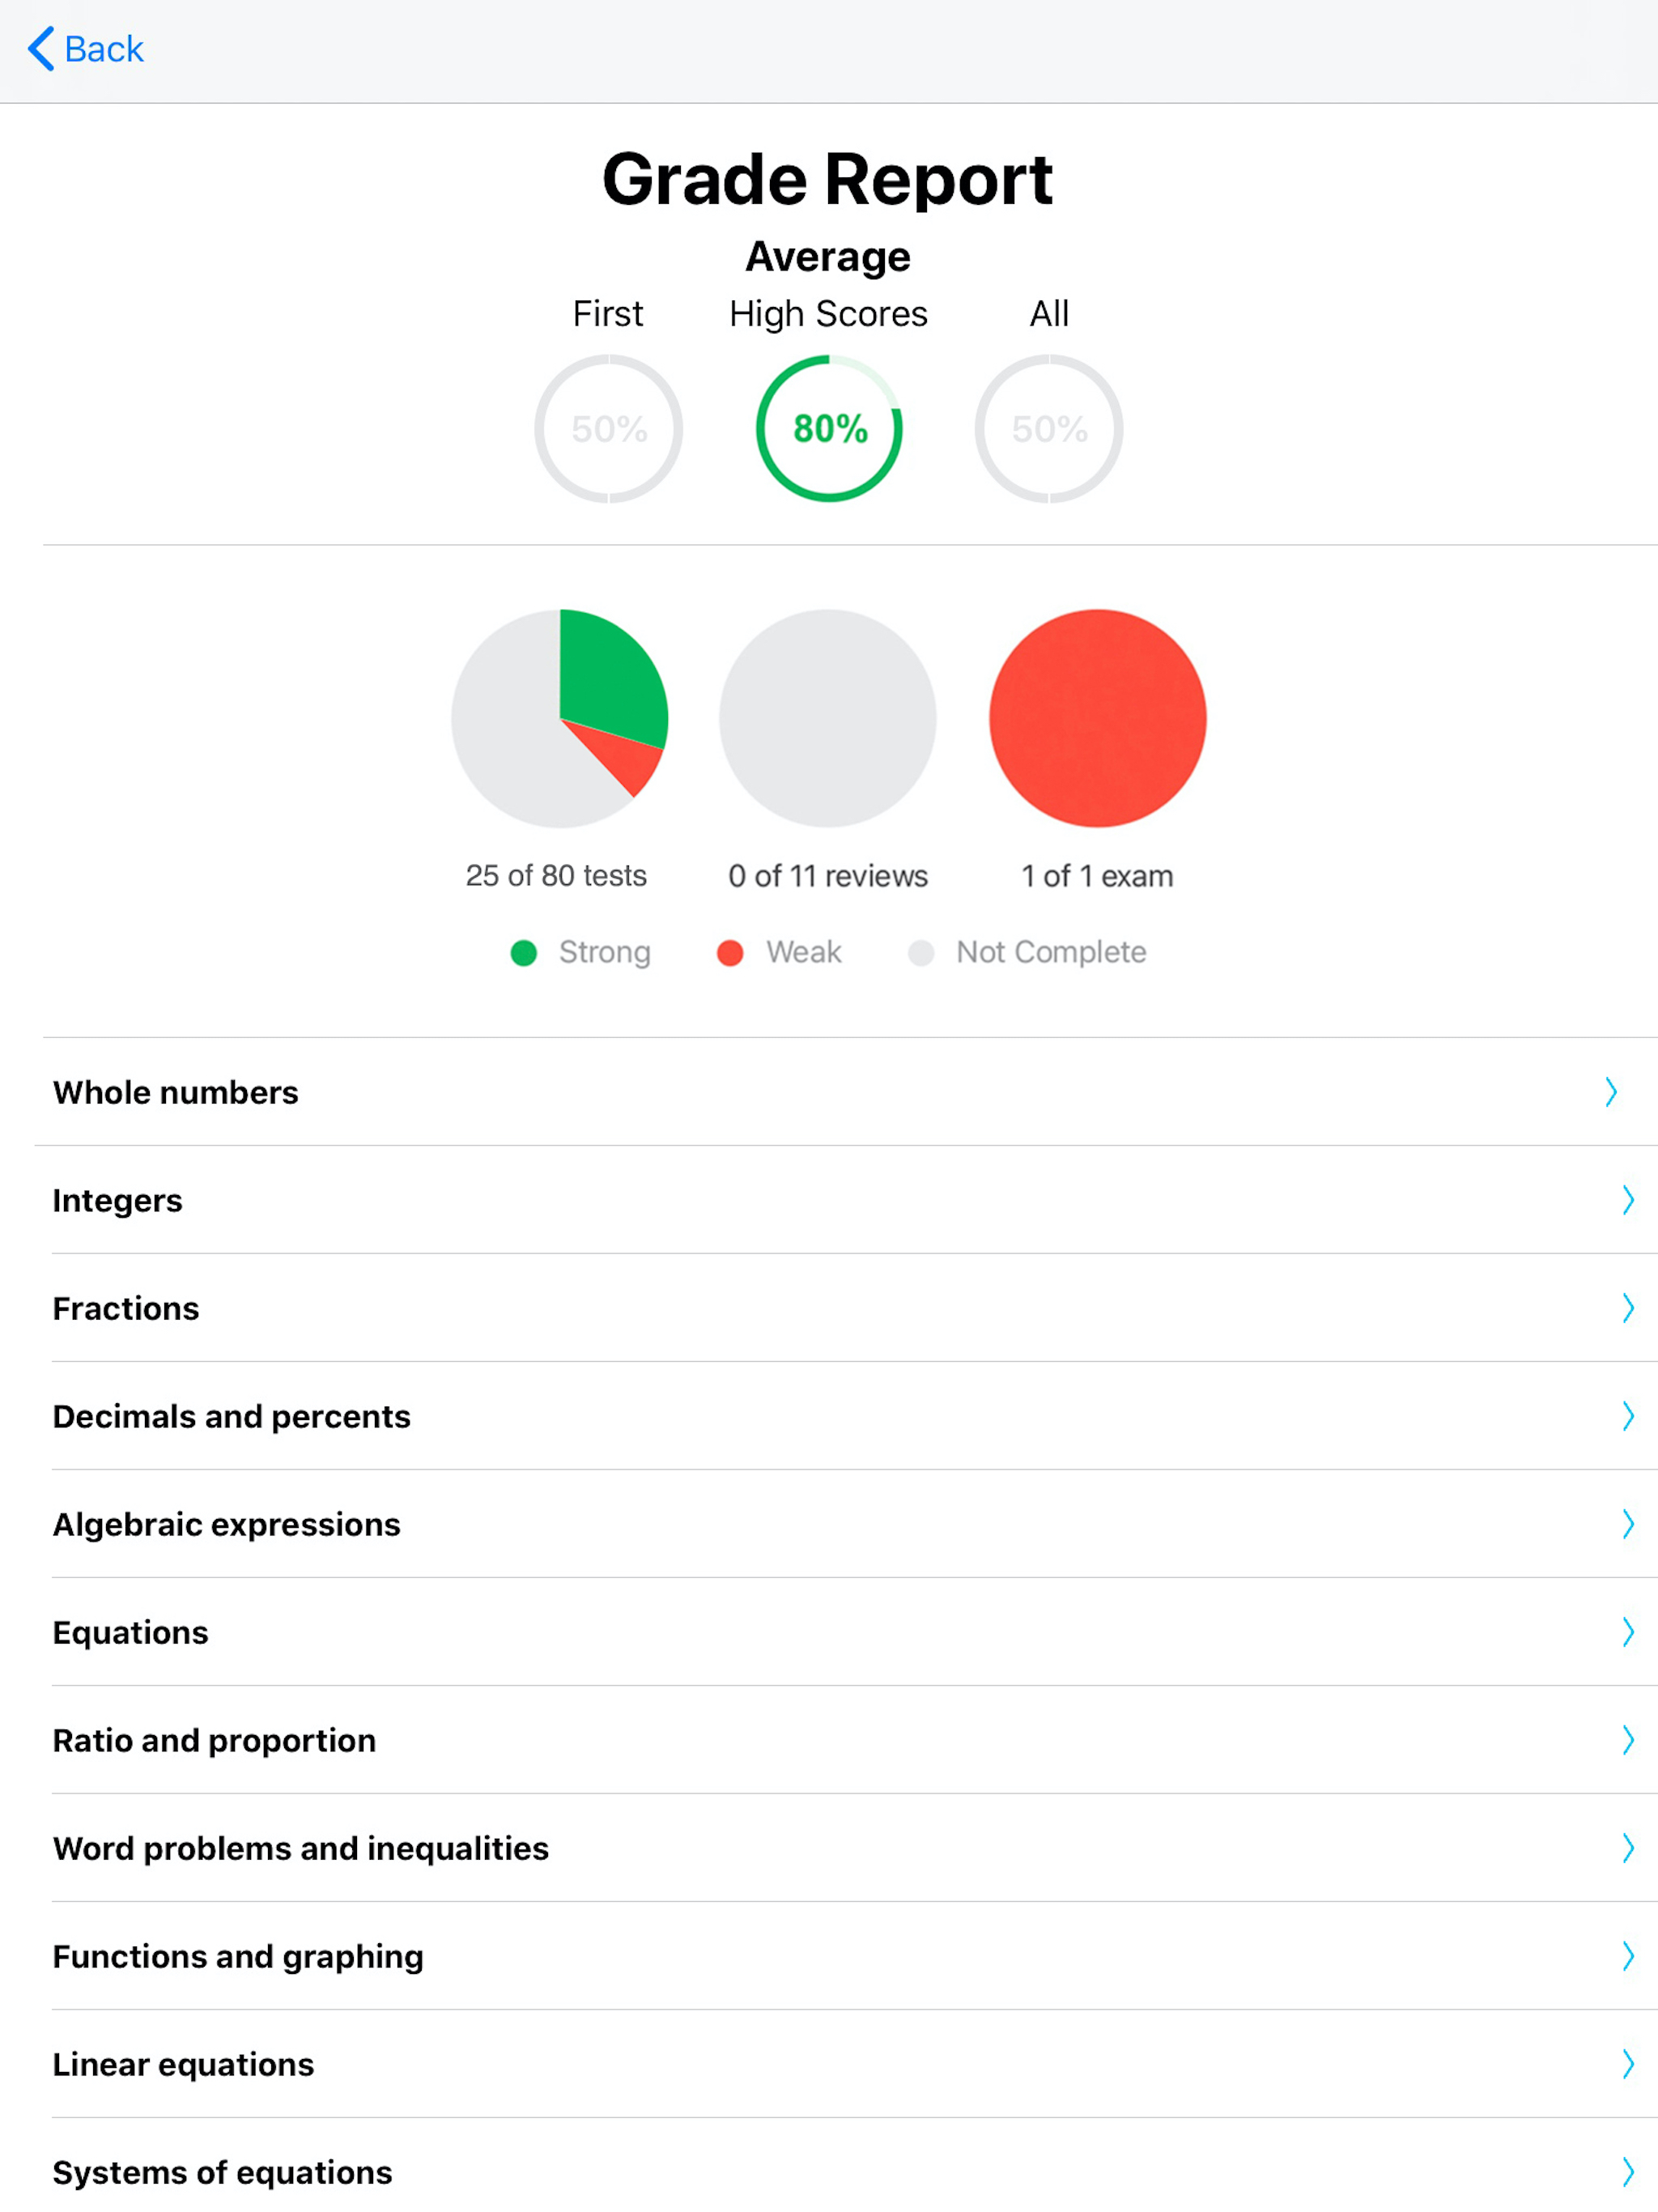
Task: Expand Linear equations via its chevron
Action: click(x=1628, y=2064)
